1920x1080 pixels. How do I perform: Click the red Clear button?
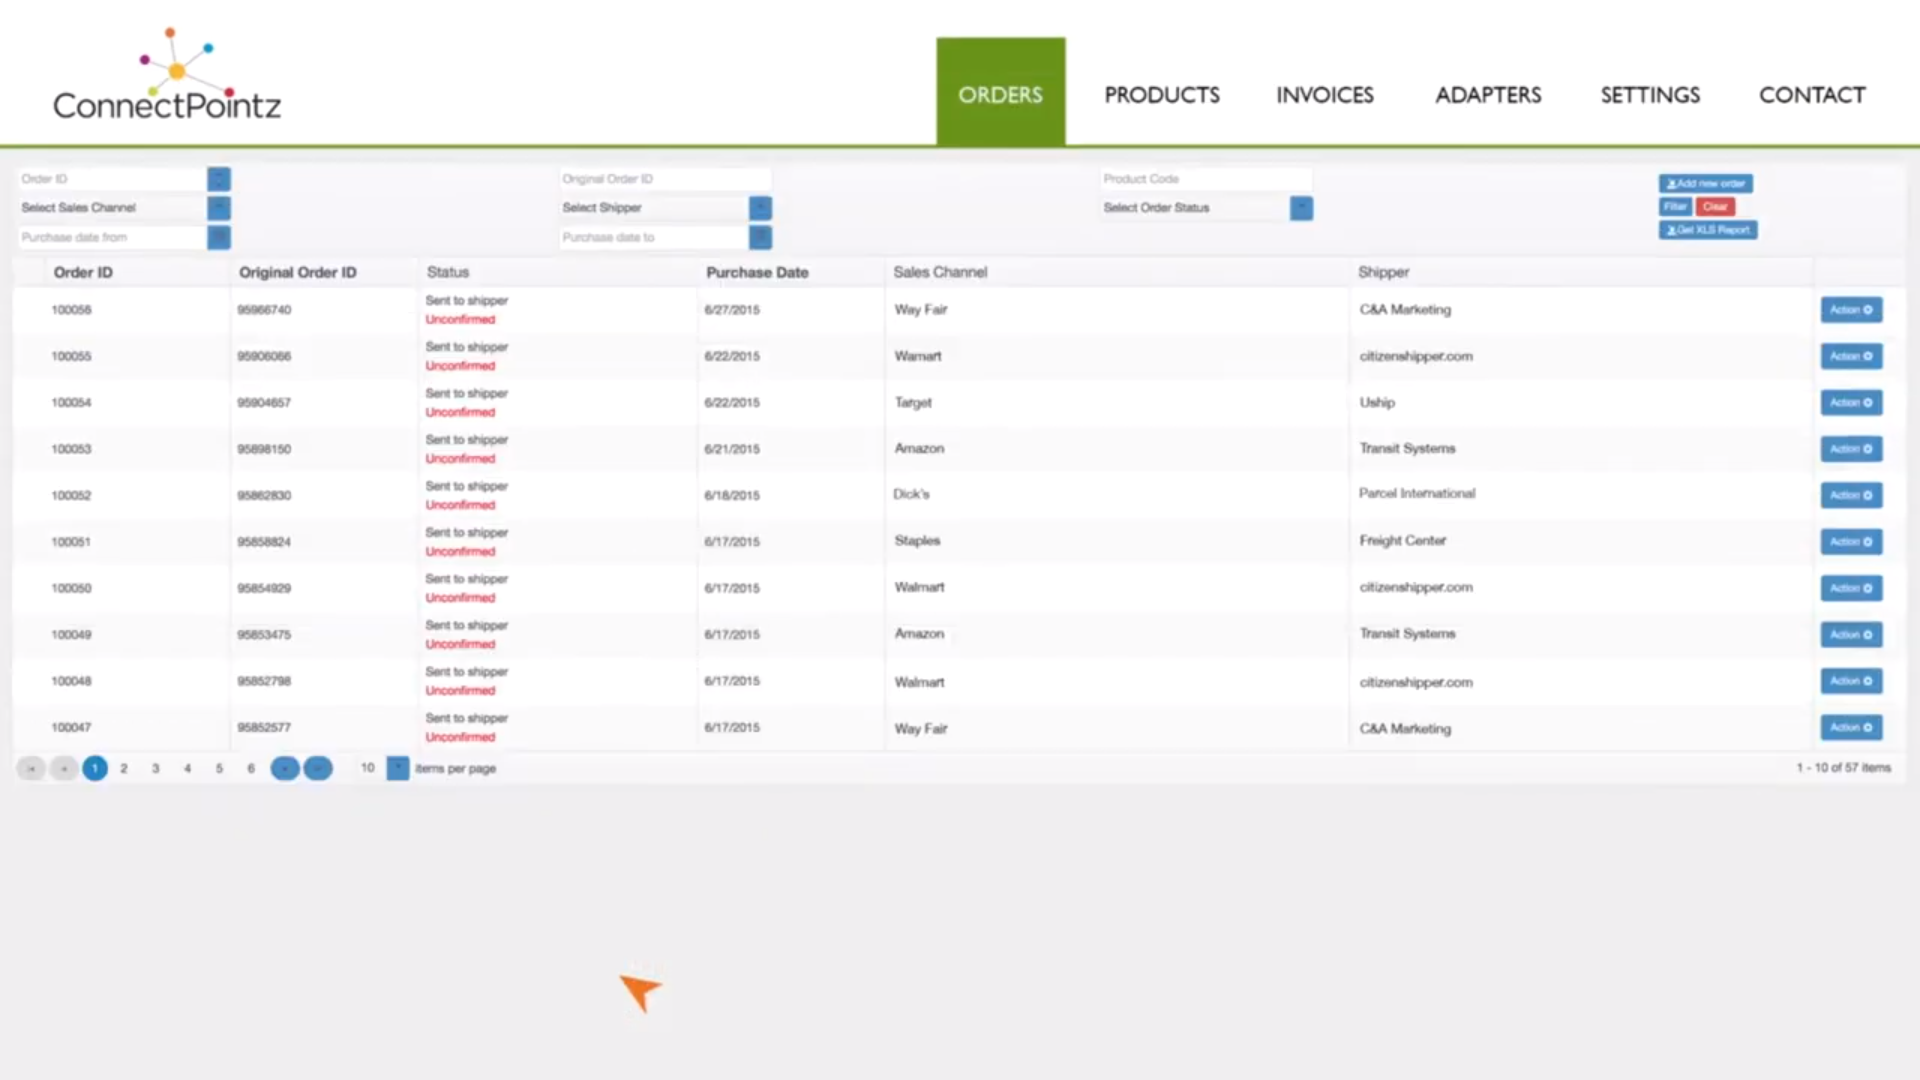click(x=1715, y=207)
